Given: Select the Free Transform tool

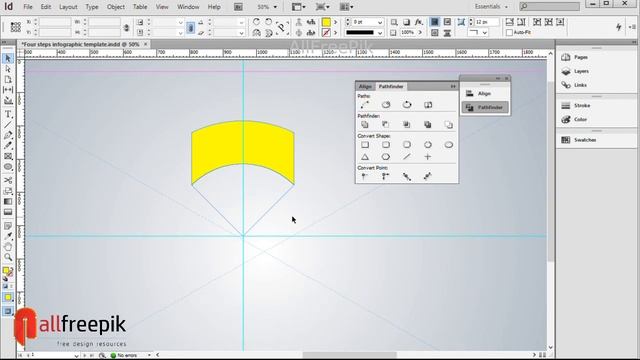Looking at the screenshot, I should pos(8,191).
